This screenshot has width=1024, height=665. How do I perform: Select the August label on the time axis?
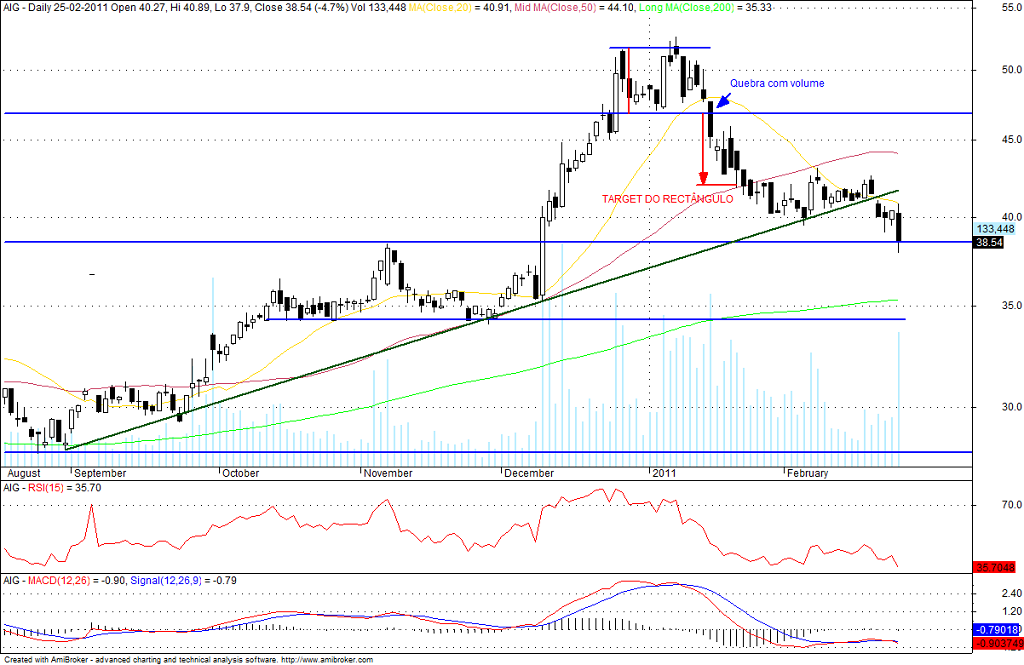(x=23, y=473)
